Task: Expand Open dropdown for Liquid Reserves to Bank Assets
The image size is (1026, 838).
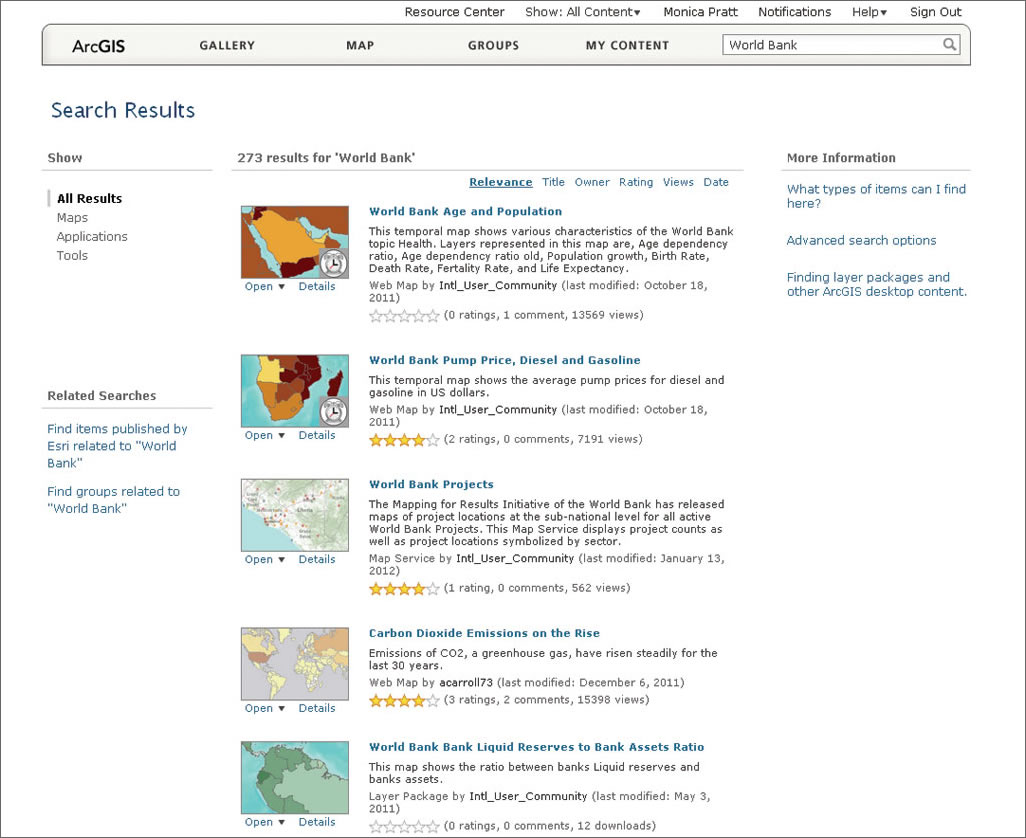Action: [265, 822]
